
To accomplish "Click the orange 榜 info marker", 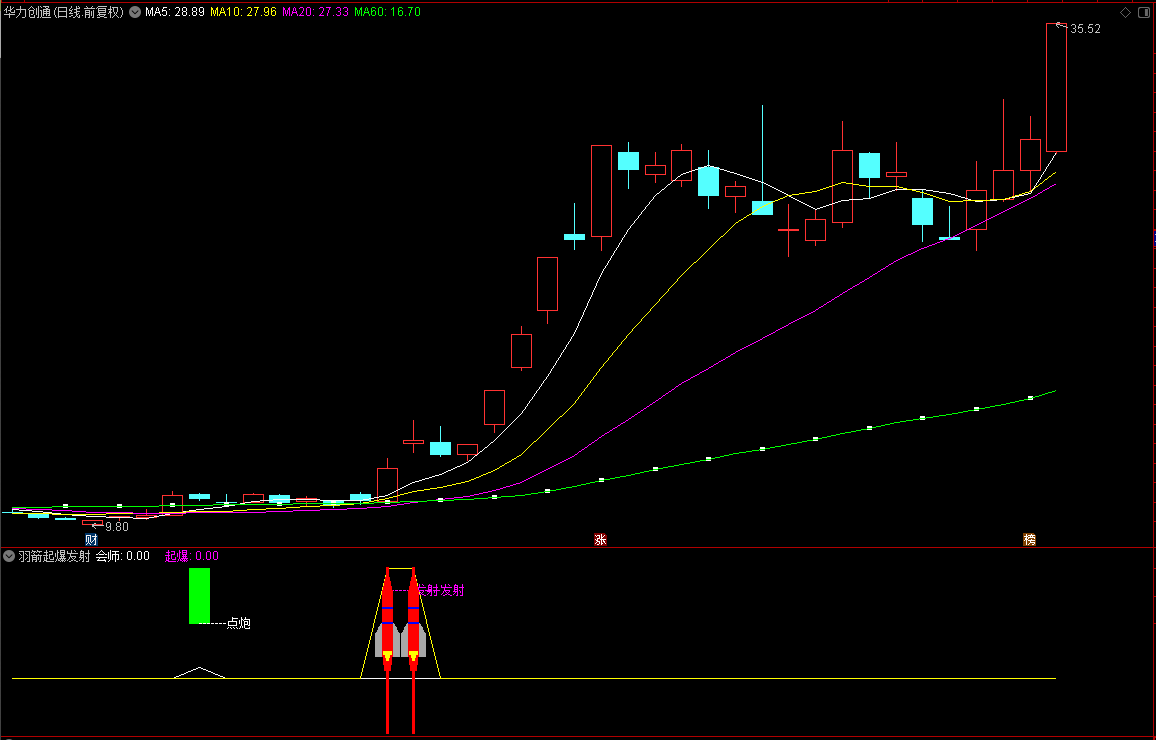I will click(1029, 540).
